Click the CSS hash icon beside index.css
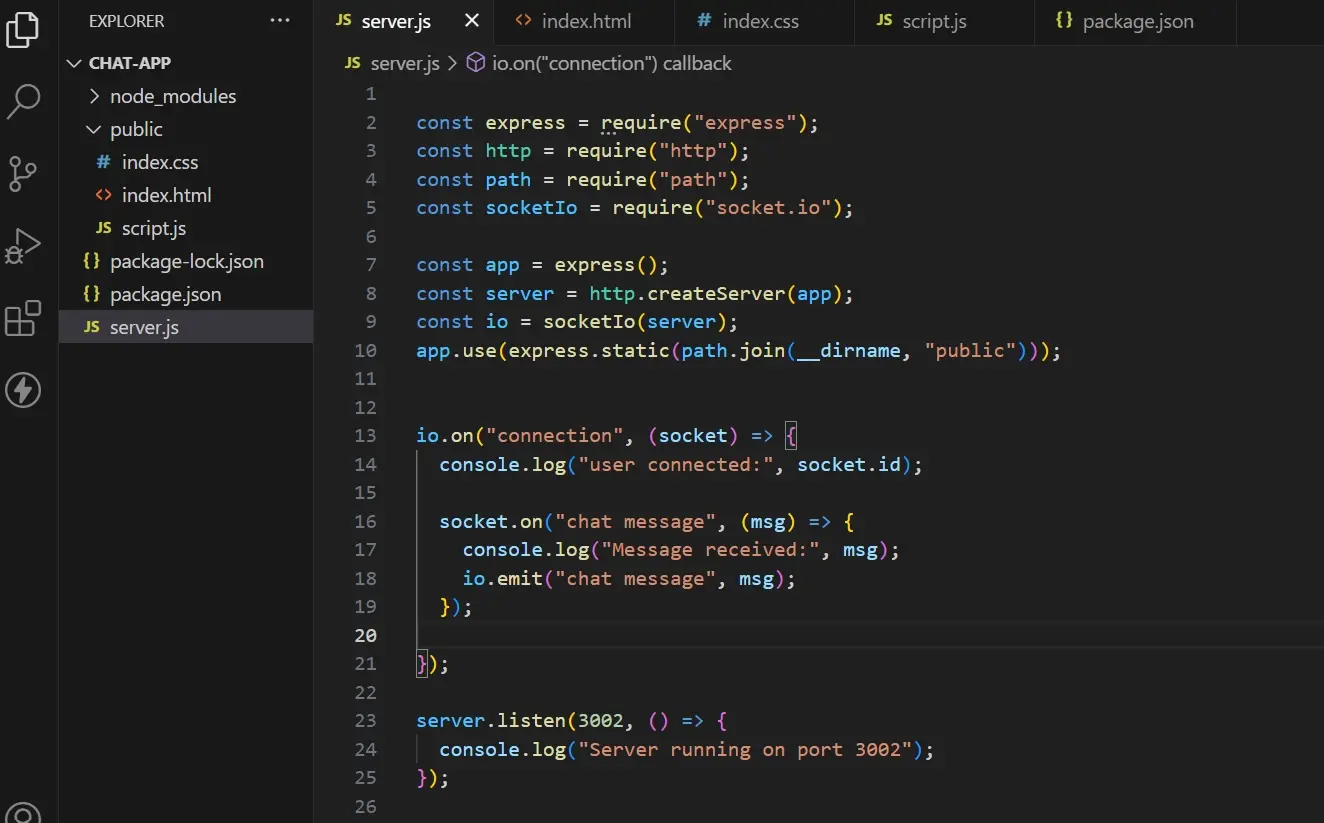This screenshot has width=1324, height=823. click(103, 162)
